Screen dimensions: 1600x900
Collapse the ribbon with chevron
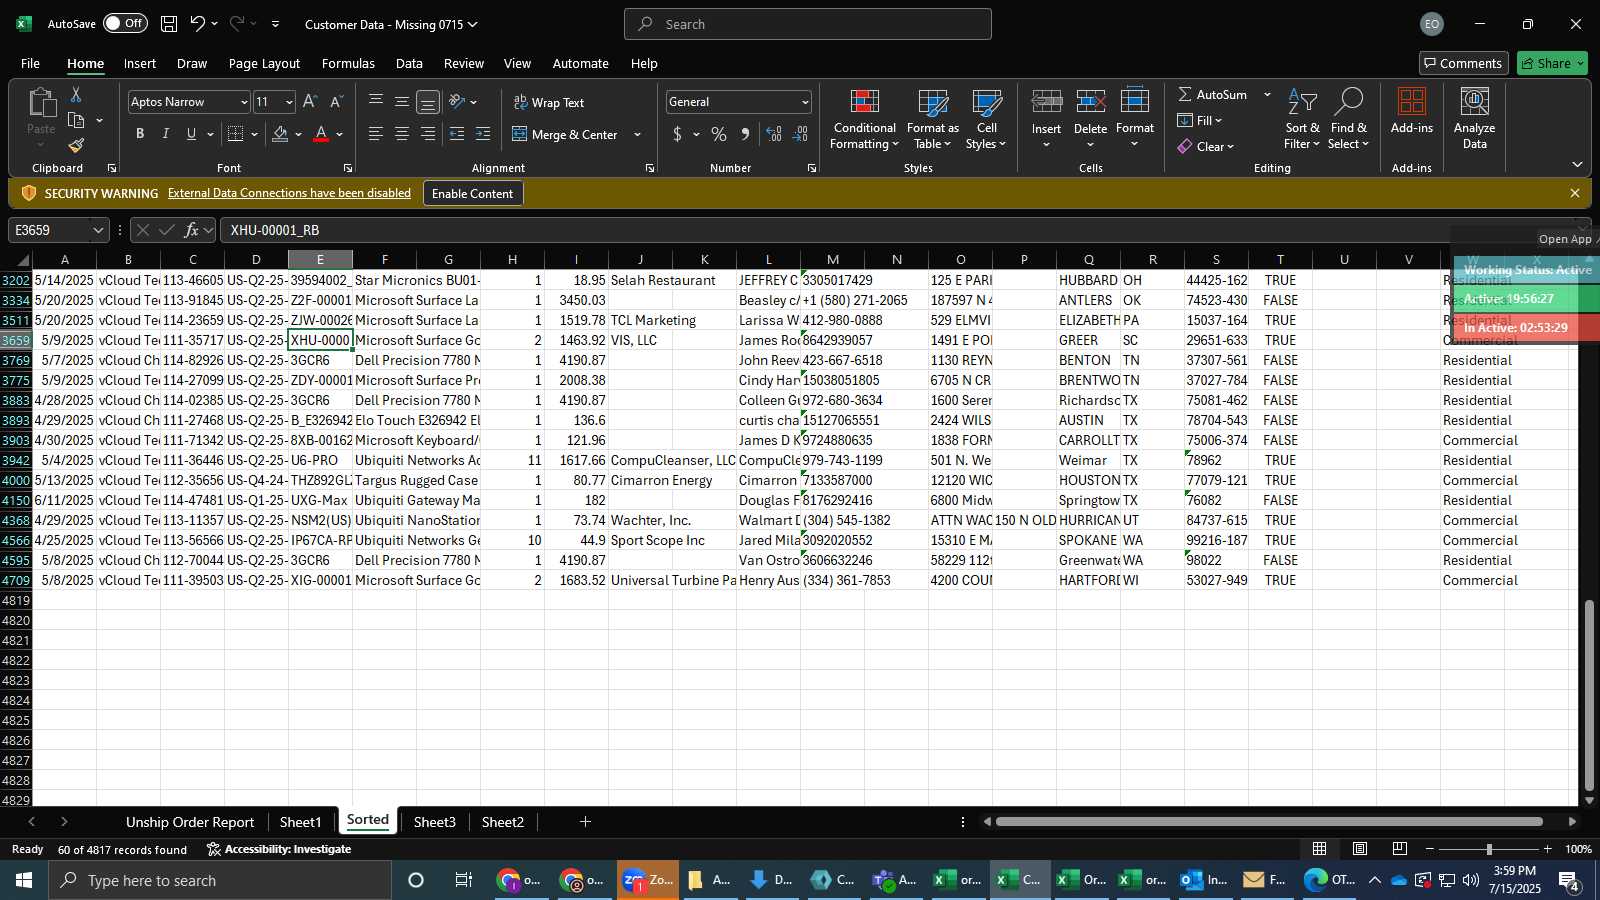(x=1577, y=164)
